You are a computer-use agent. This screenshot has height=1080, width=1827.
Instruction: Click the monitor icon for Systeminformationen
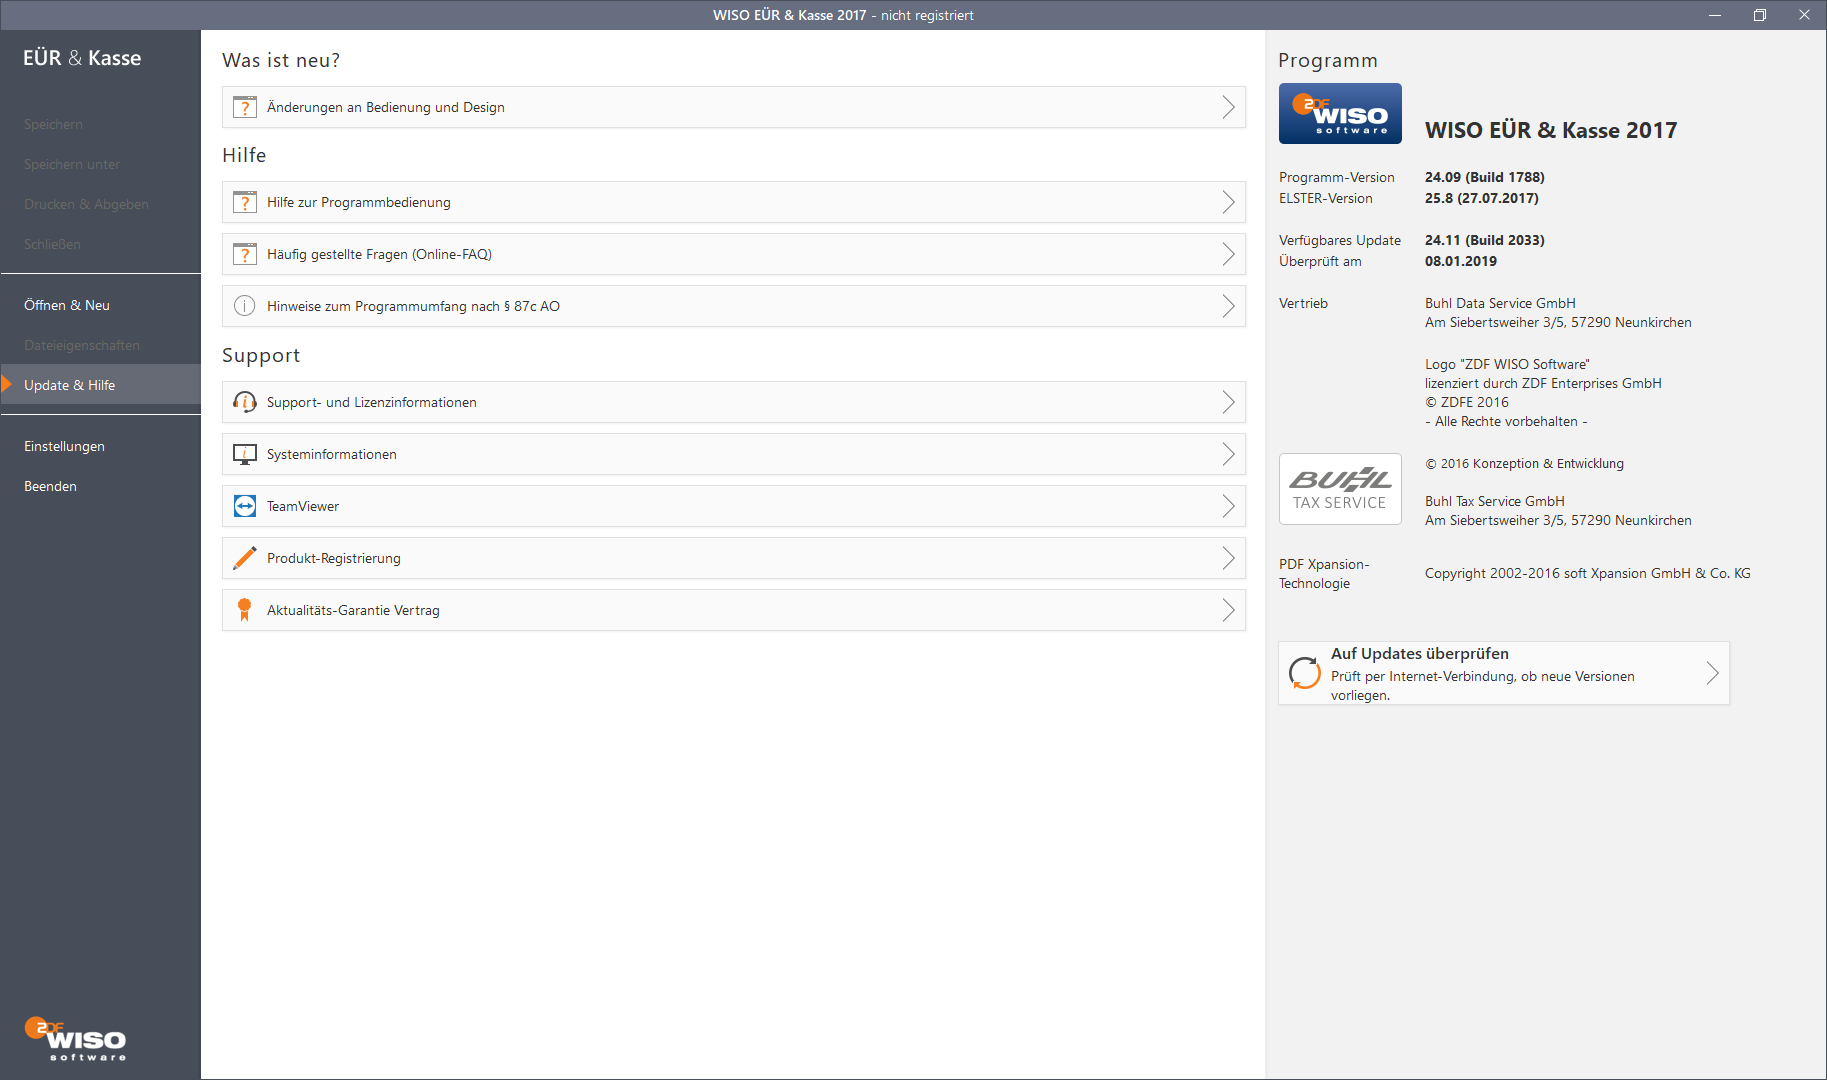245,454
